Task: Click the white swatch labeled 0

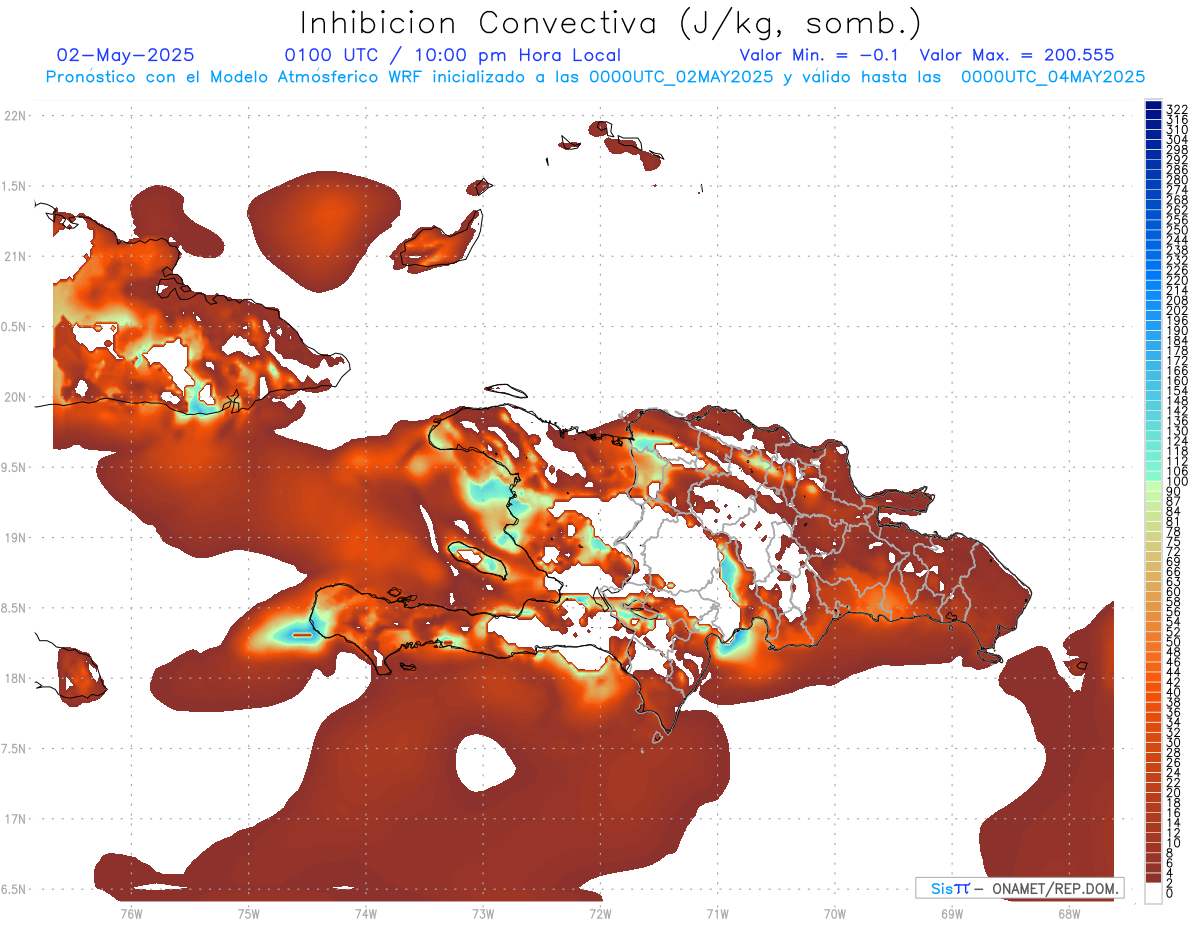Action: point(1153,893)
